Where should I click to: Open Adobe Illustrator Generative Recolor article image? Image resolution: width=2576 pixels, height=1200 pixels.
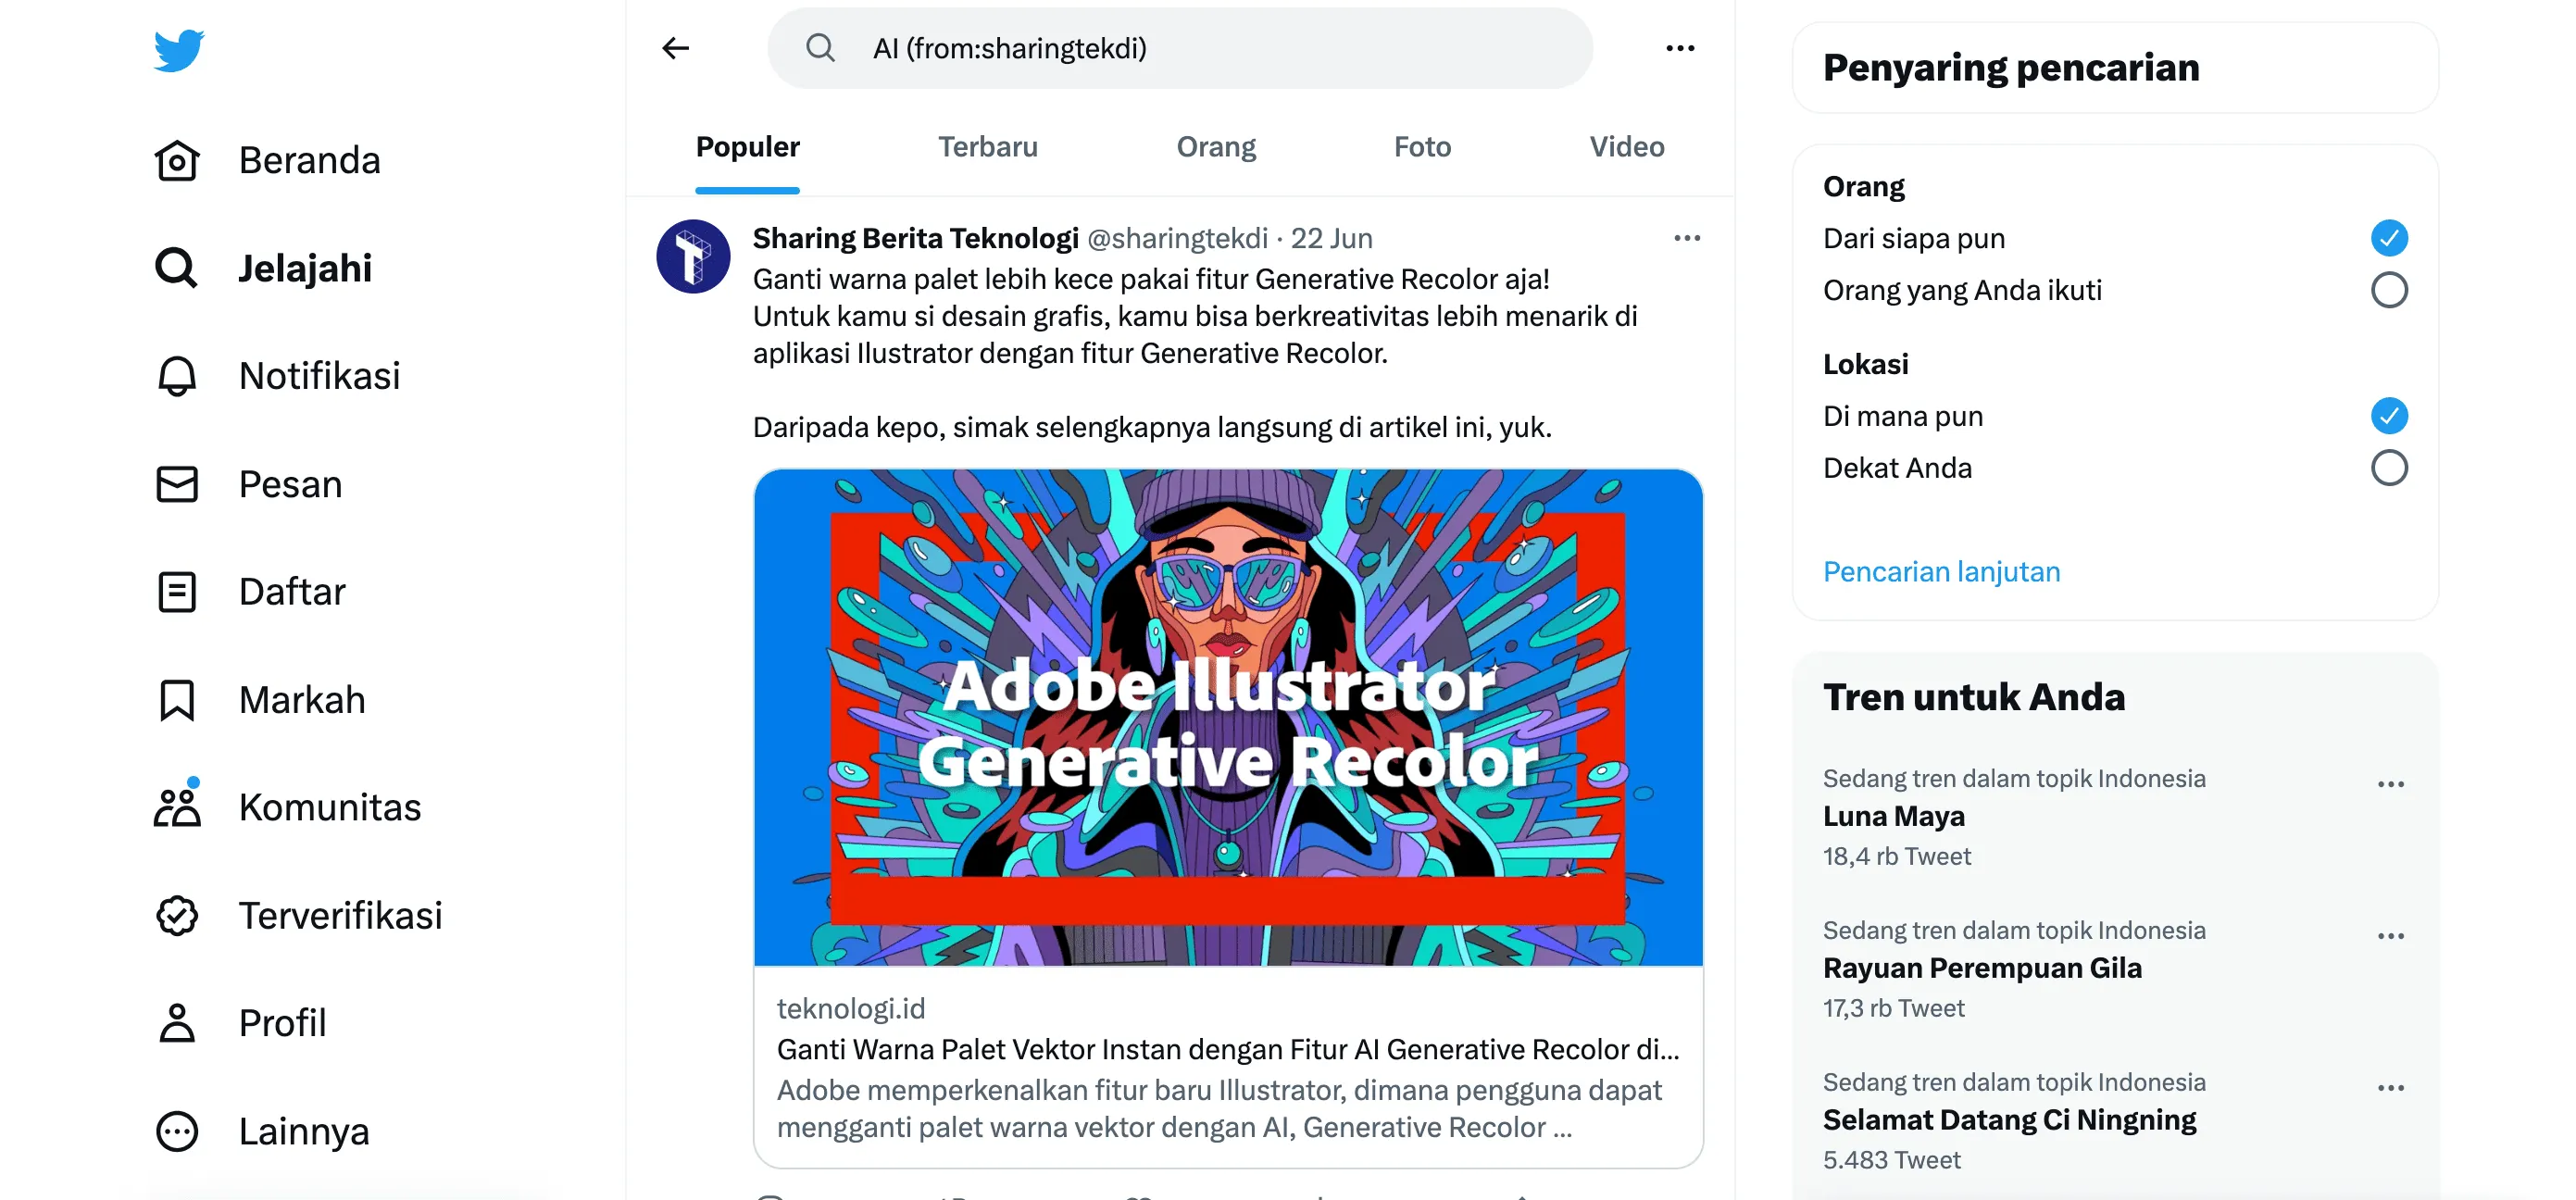[1228, 716]
